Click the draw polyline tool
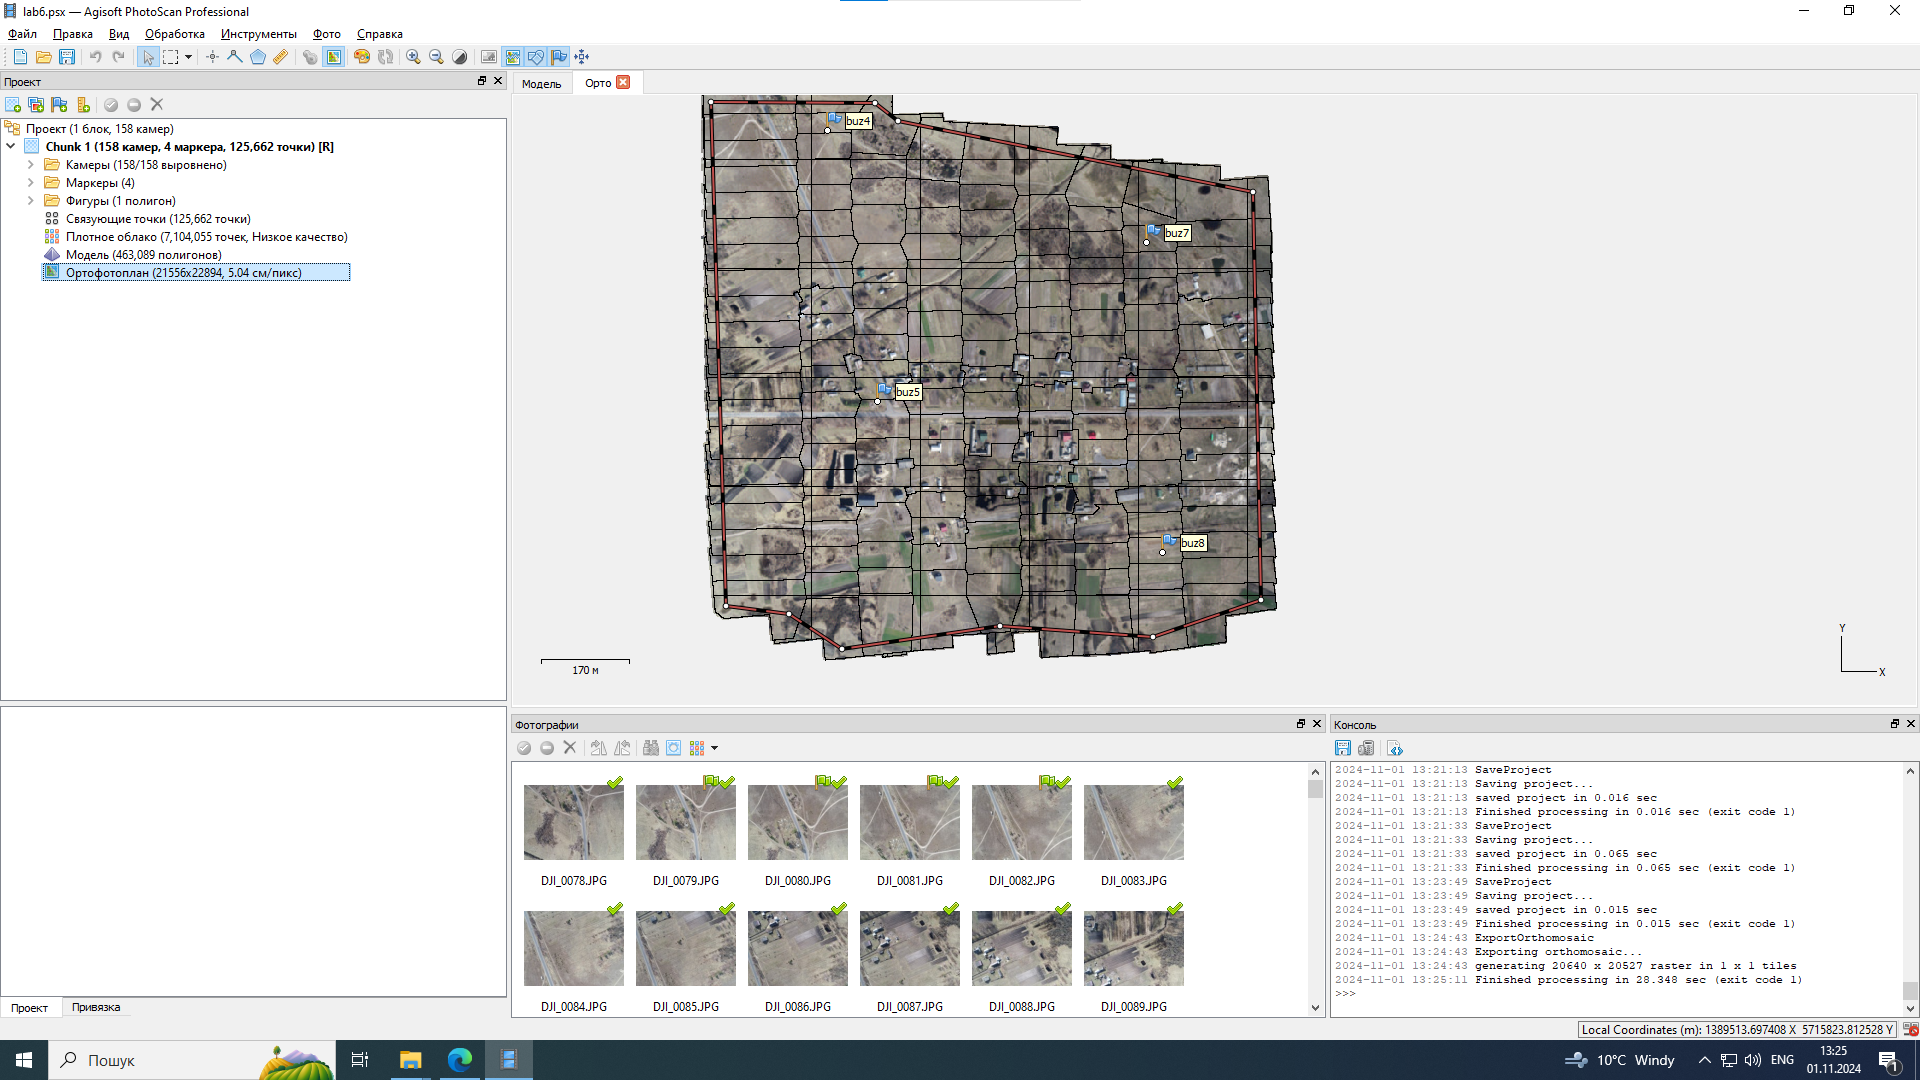This screenshot has height=1080, width=1920. pos(235,57)
